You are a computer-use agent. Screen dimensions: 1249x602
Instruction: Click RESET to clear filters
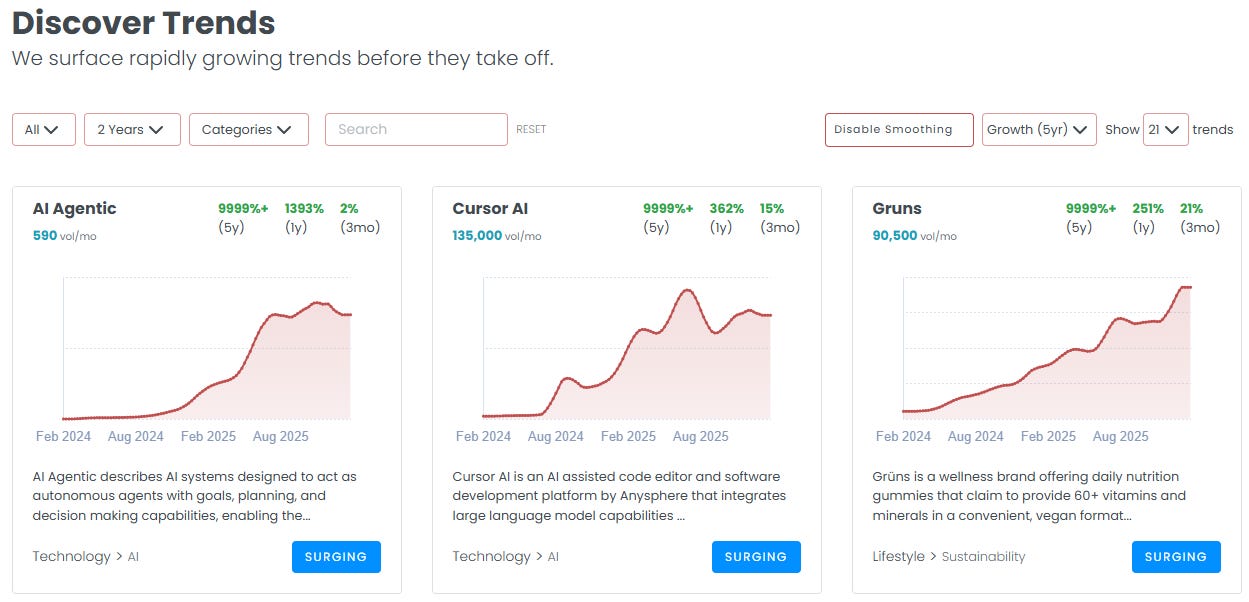[531, 128]
